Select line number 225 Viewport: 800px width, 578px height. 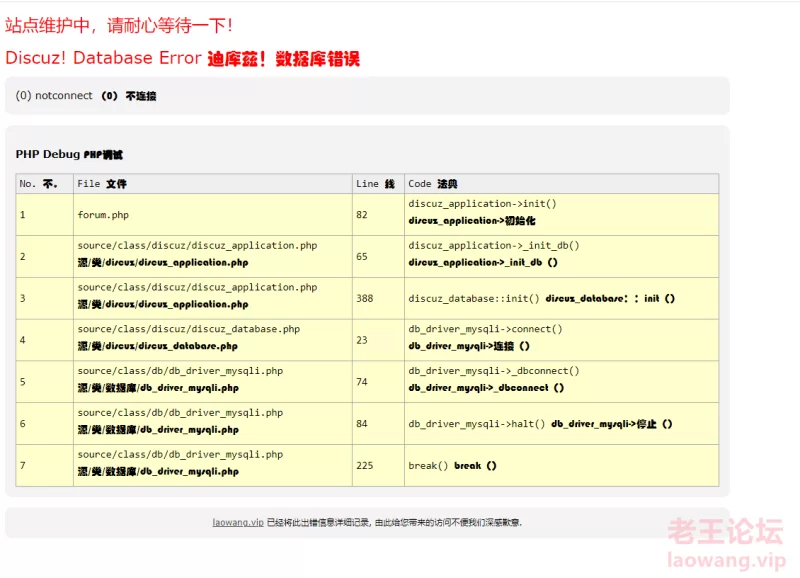pos(364,466)
